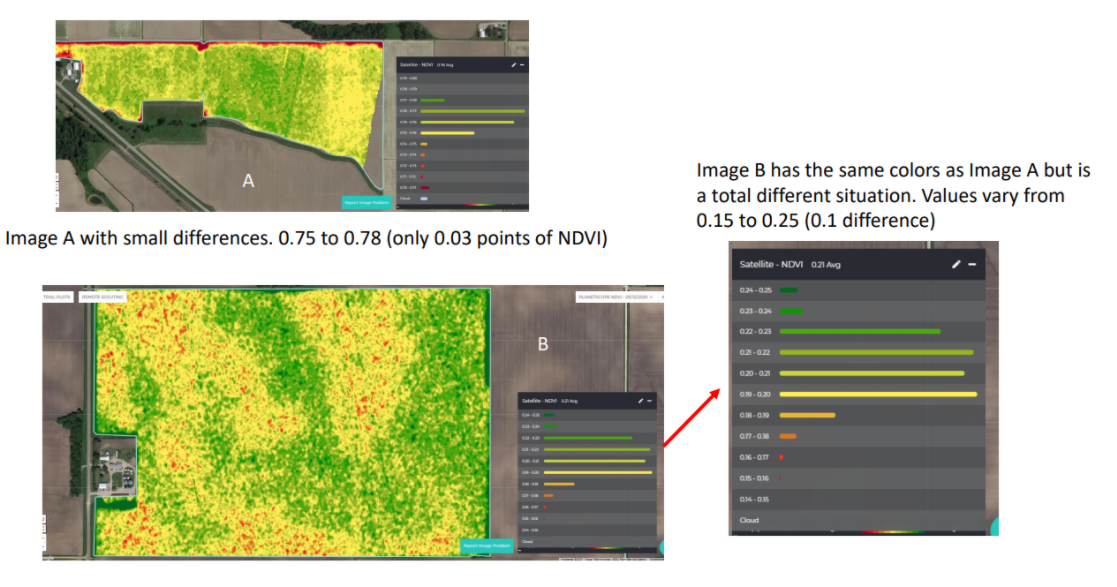Image resolution: width=1117 pixels, height=587 pixels.
Task: Click the dark green 0.24-0.25 bar swatch
Action: tap(789, 290)
